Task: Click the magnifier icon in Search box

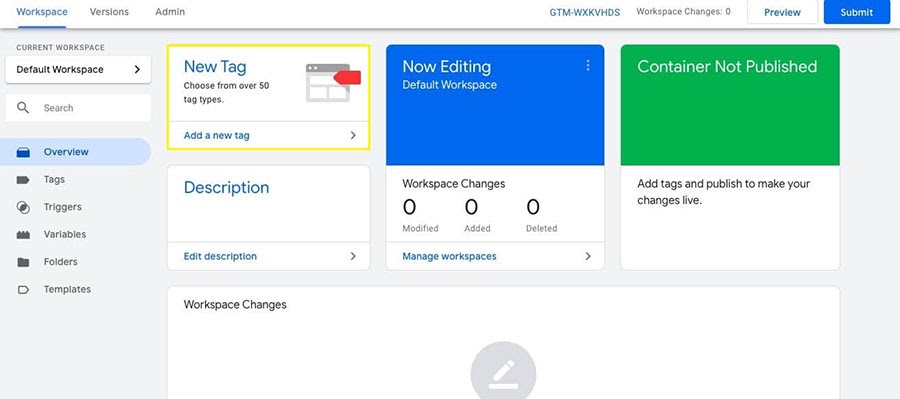Action: (x=23, y=107)
